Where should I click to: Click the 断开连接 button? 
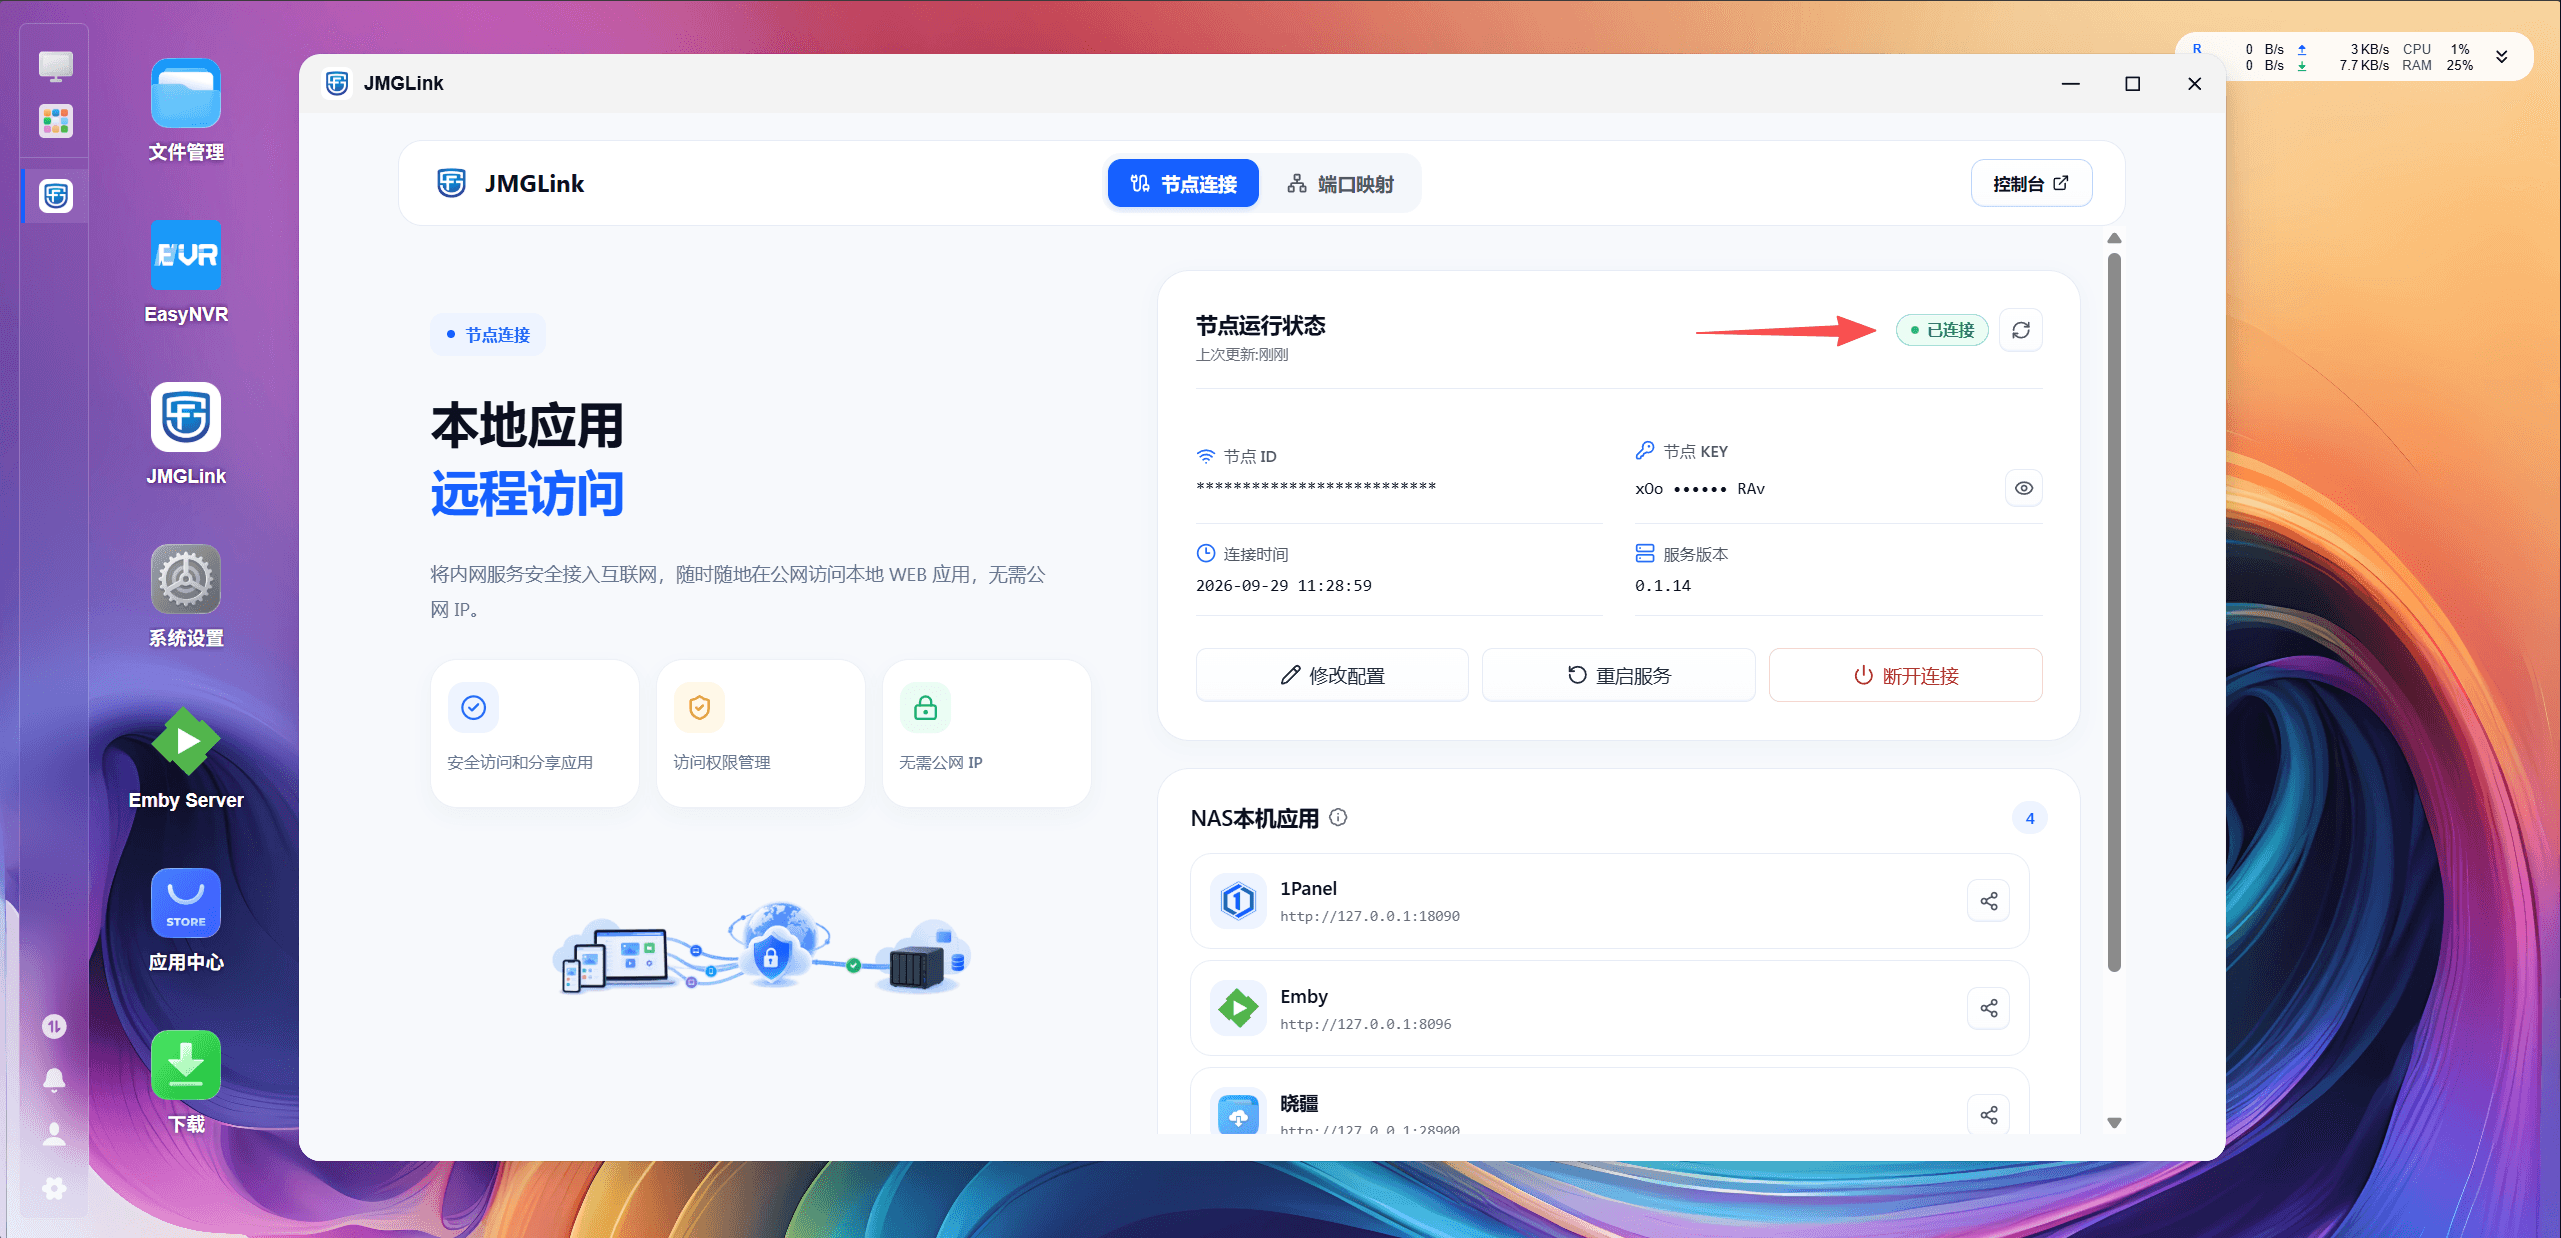(x=1905, y=676)
